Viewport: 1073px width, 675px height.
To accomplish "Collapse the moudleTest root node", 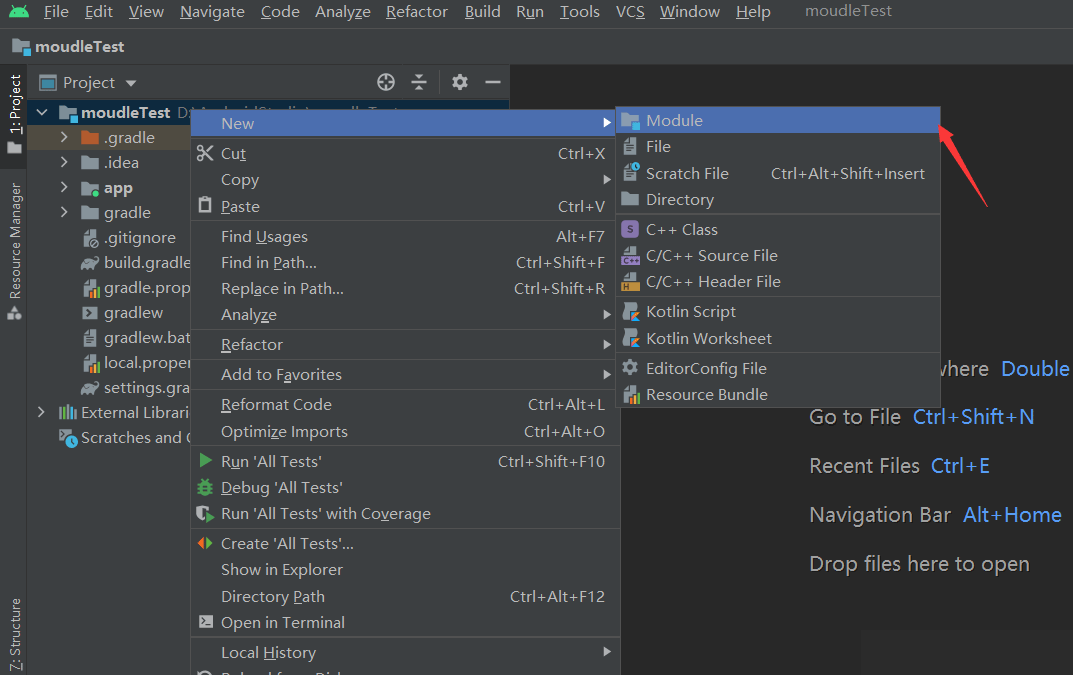I will [42, 112].
